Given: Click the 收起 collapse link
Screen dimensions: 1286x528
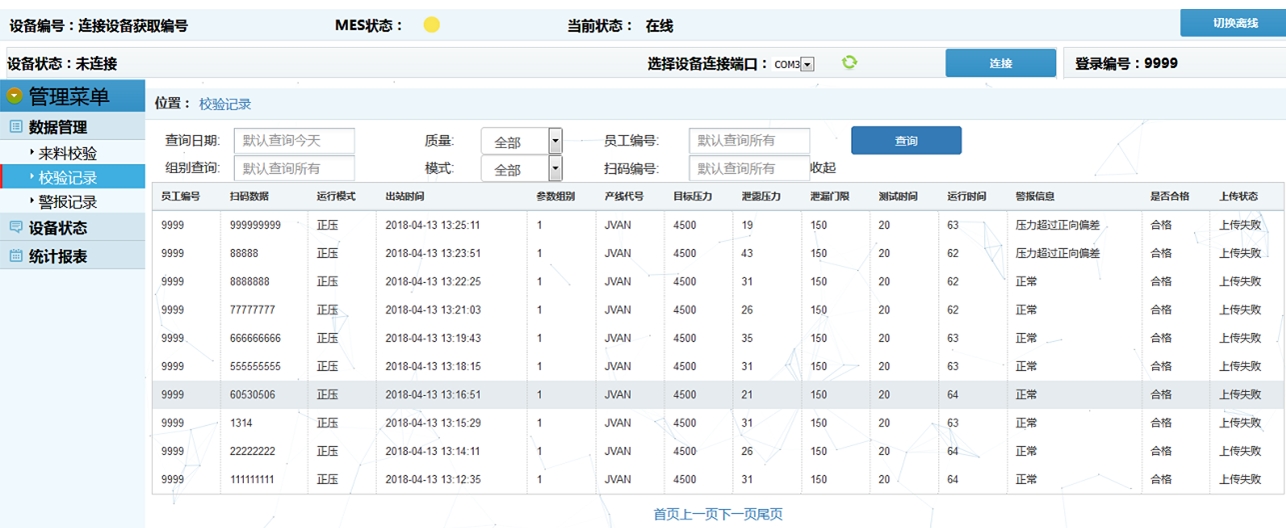Looking at the screenshot, I should click(822, 168).
